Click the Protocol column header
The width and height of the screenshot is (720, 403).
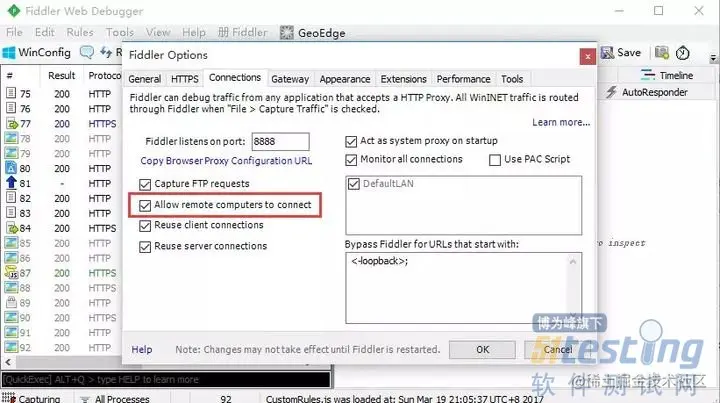coord(104,75)
